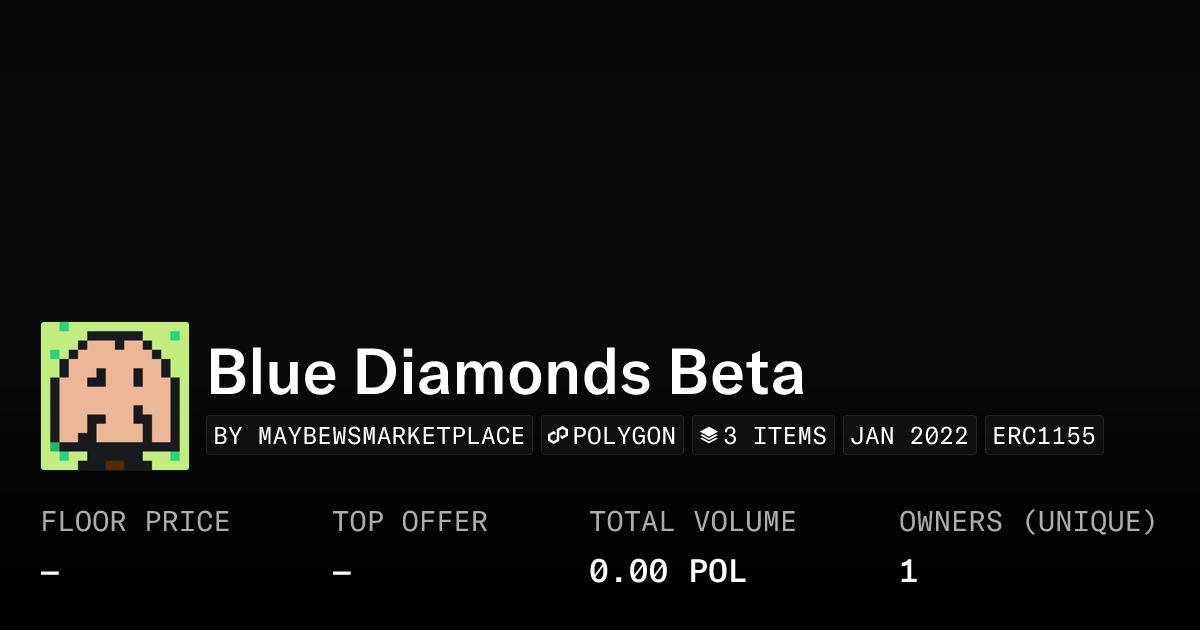Select the 0.00 POL volume value
Screen dimensions: 1200x630
pos(667,572)
